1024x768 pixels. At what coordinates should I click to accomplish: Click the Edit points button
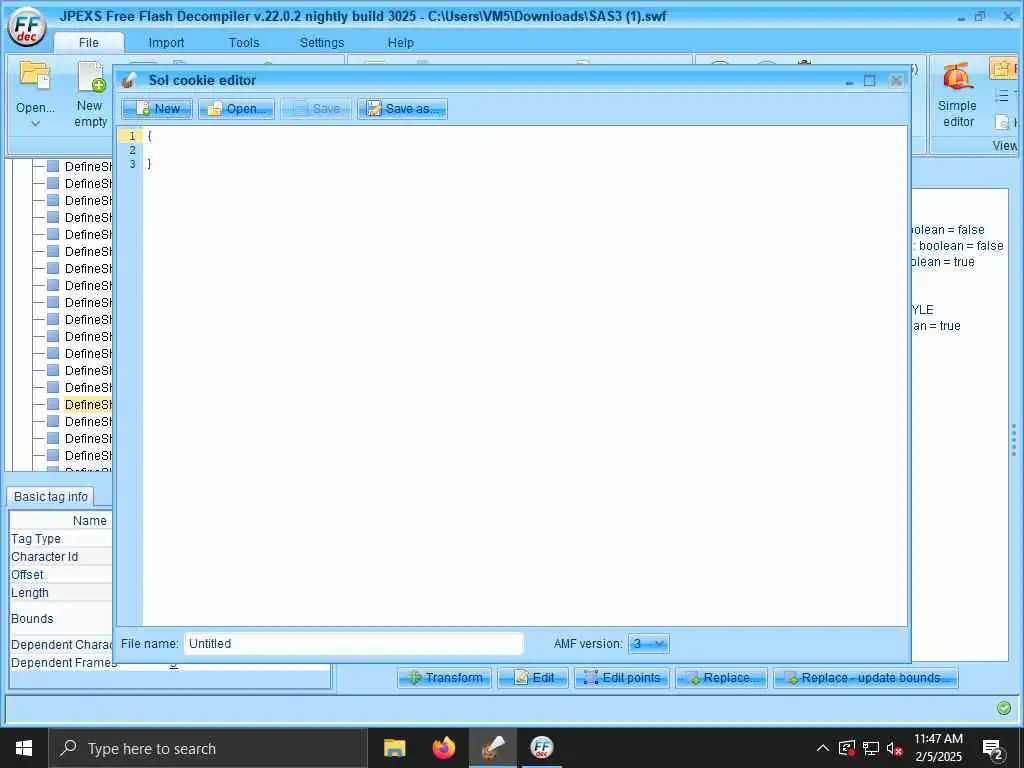pos(622,678)
